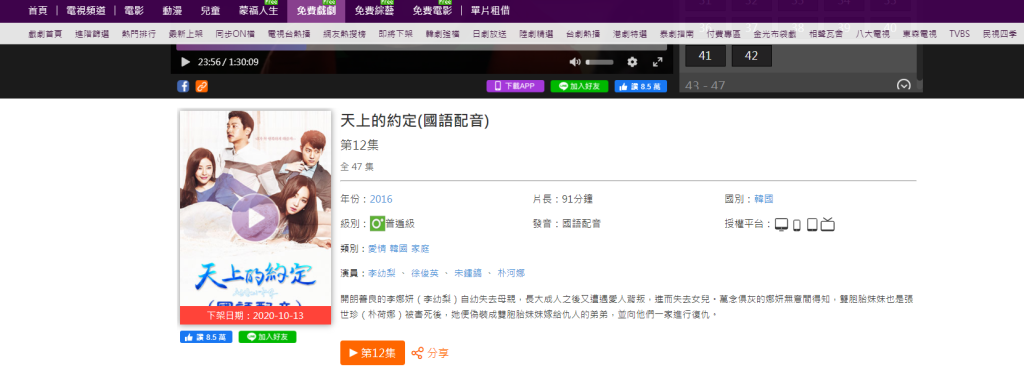Open TVBS in the sub navigation
Viewport: 1024px width, 383px height.
(x=959, y=34)
